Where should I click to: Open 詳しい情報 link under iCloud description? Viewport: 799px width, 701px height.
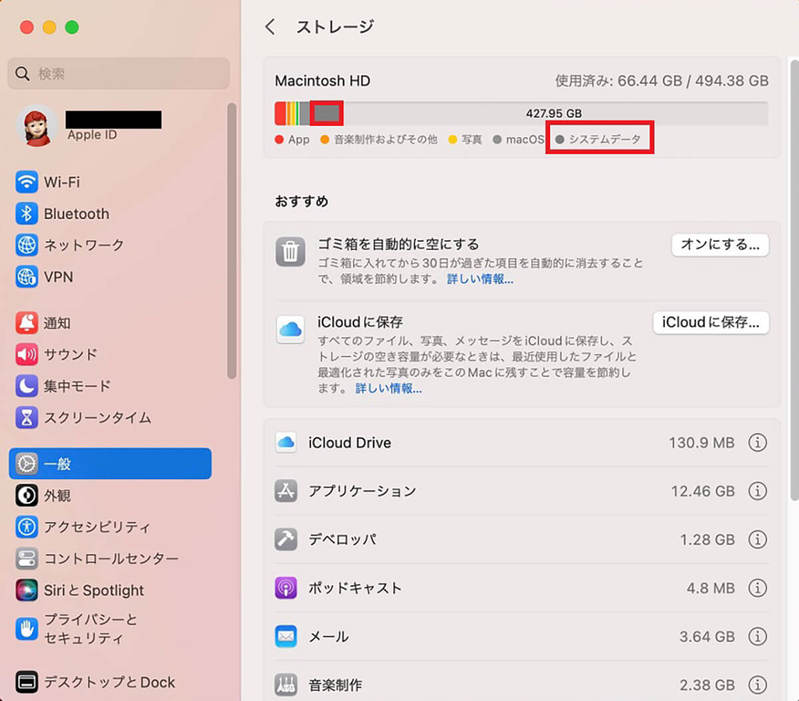[x=388, y=389]
